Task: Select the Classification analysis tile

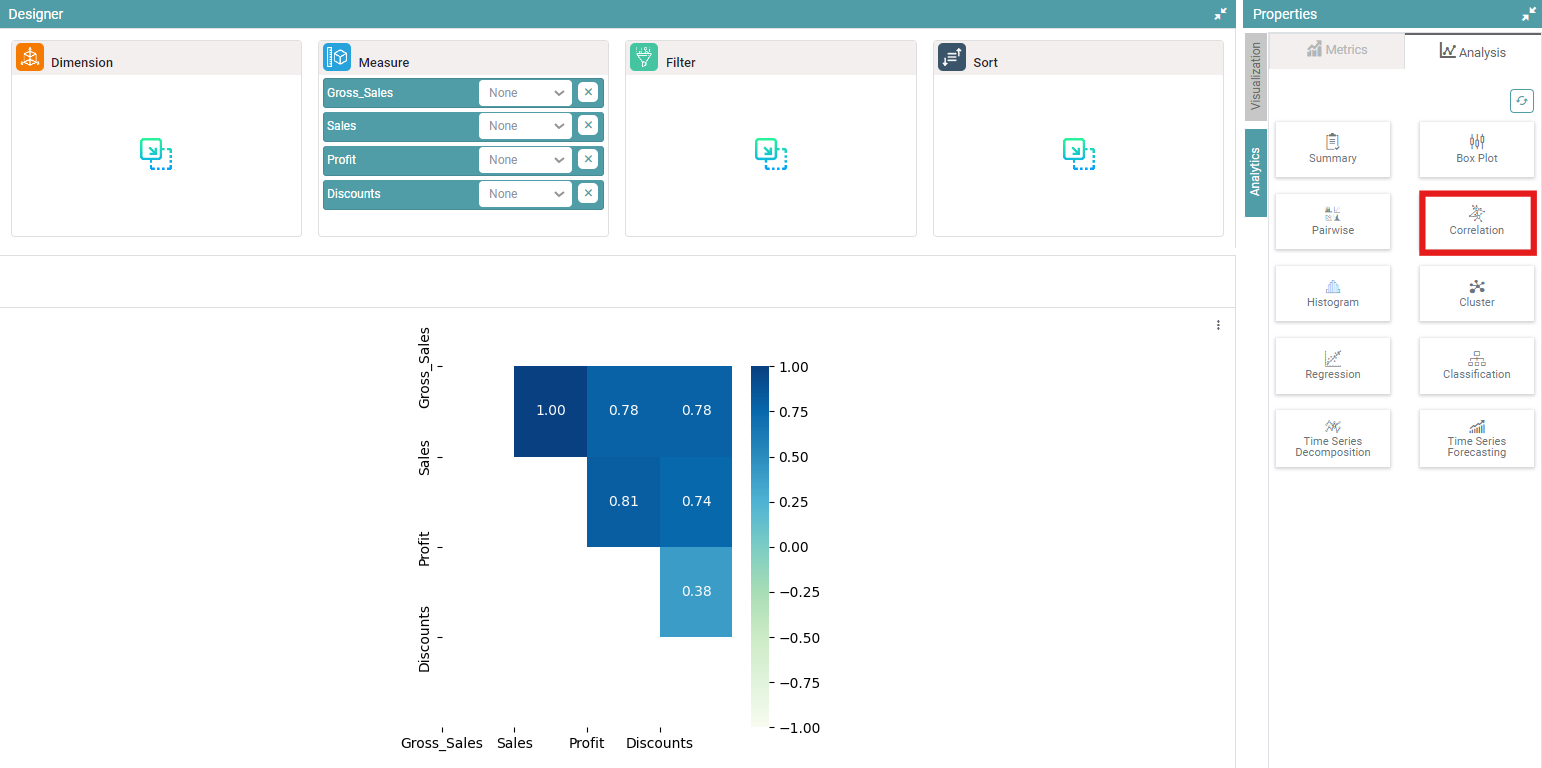Action: (x=1476, y=366)
